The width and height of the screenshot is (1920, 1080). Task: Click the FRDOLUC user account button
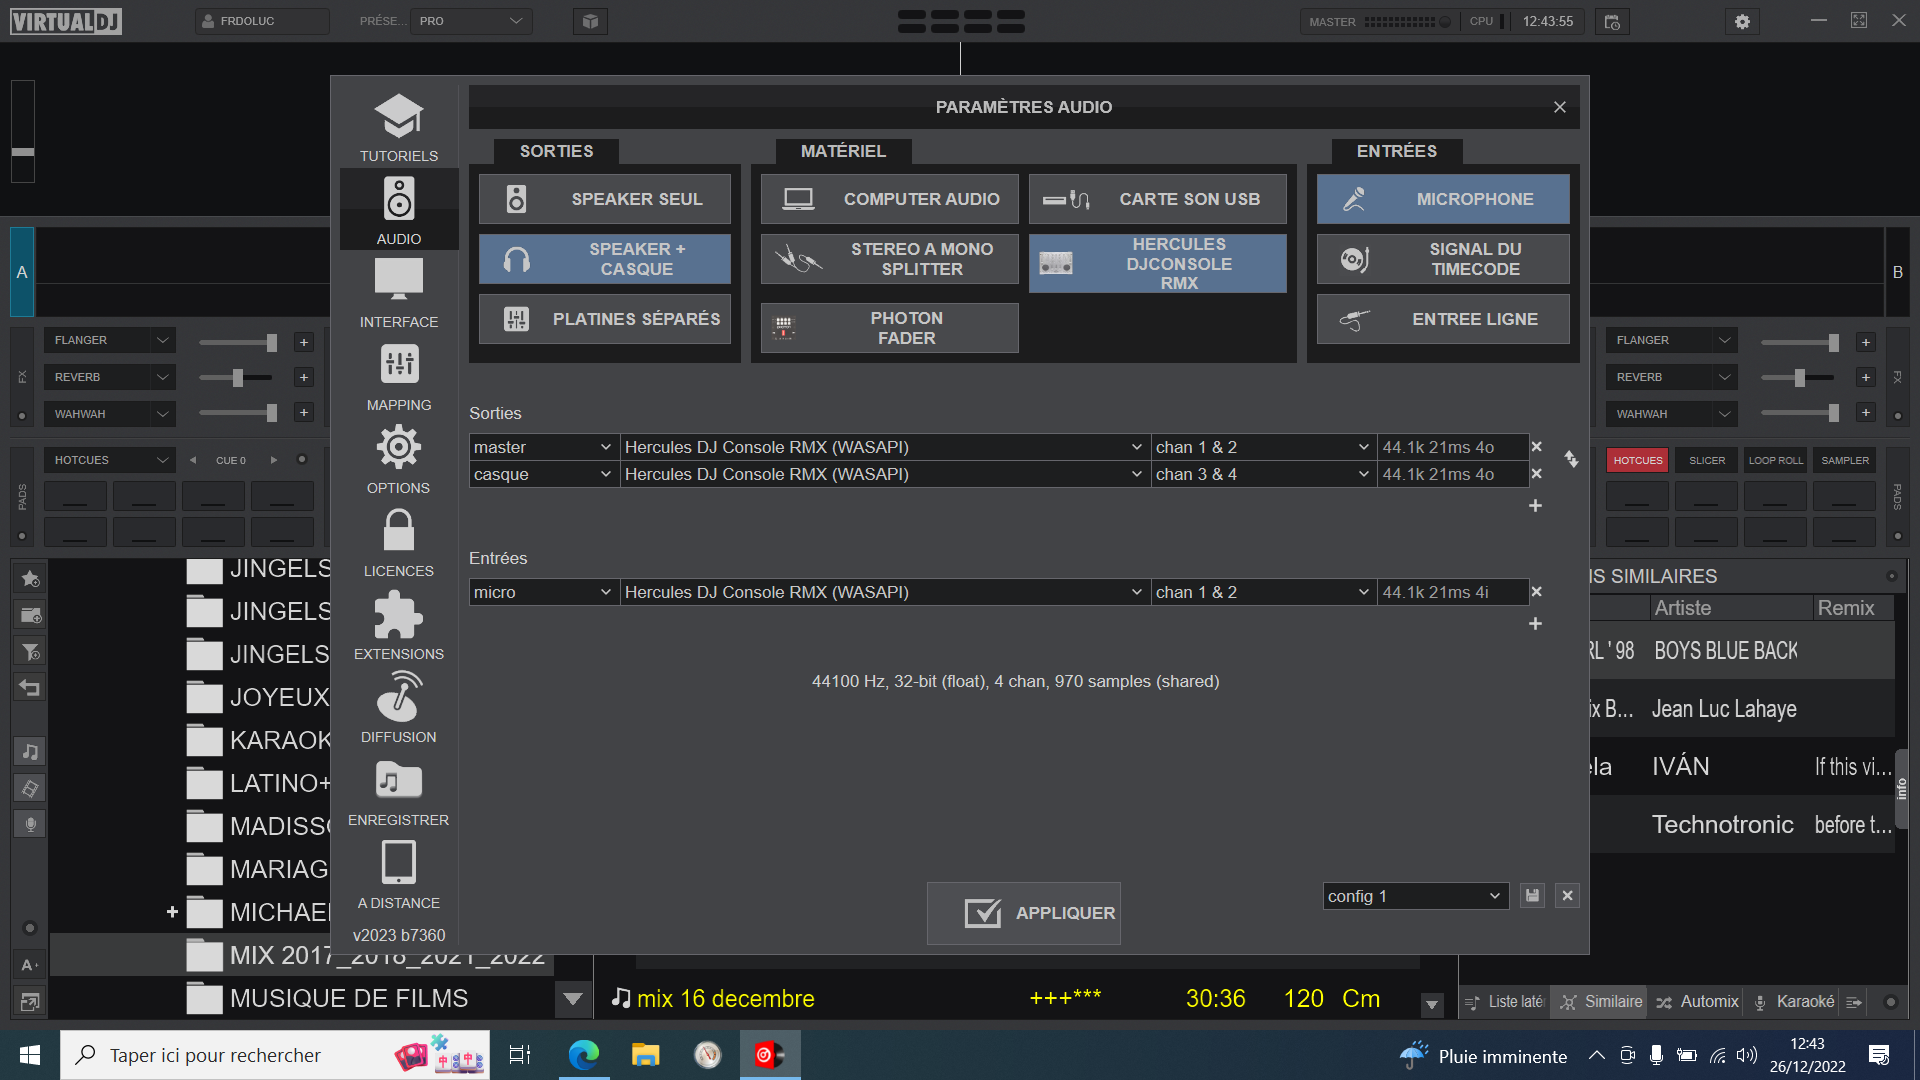262,21
